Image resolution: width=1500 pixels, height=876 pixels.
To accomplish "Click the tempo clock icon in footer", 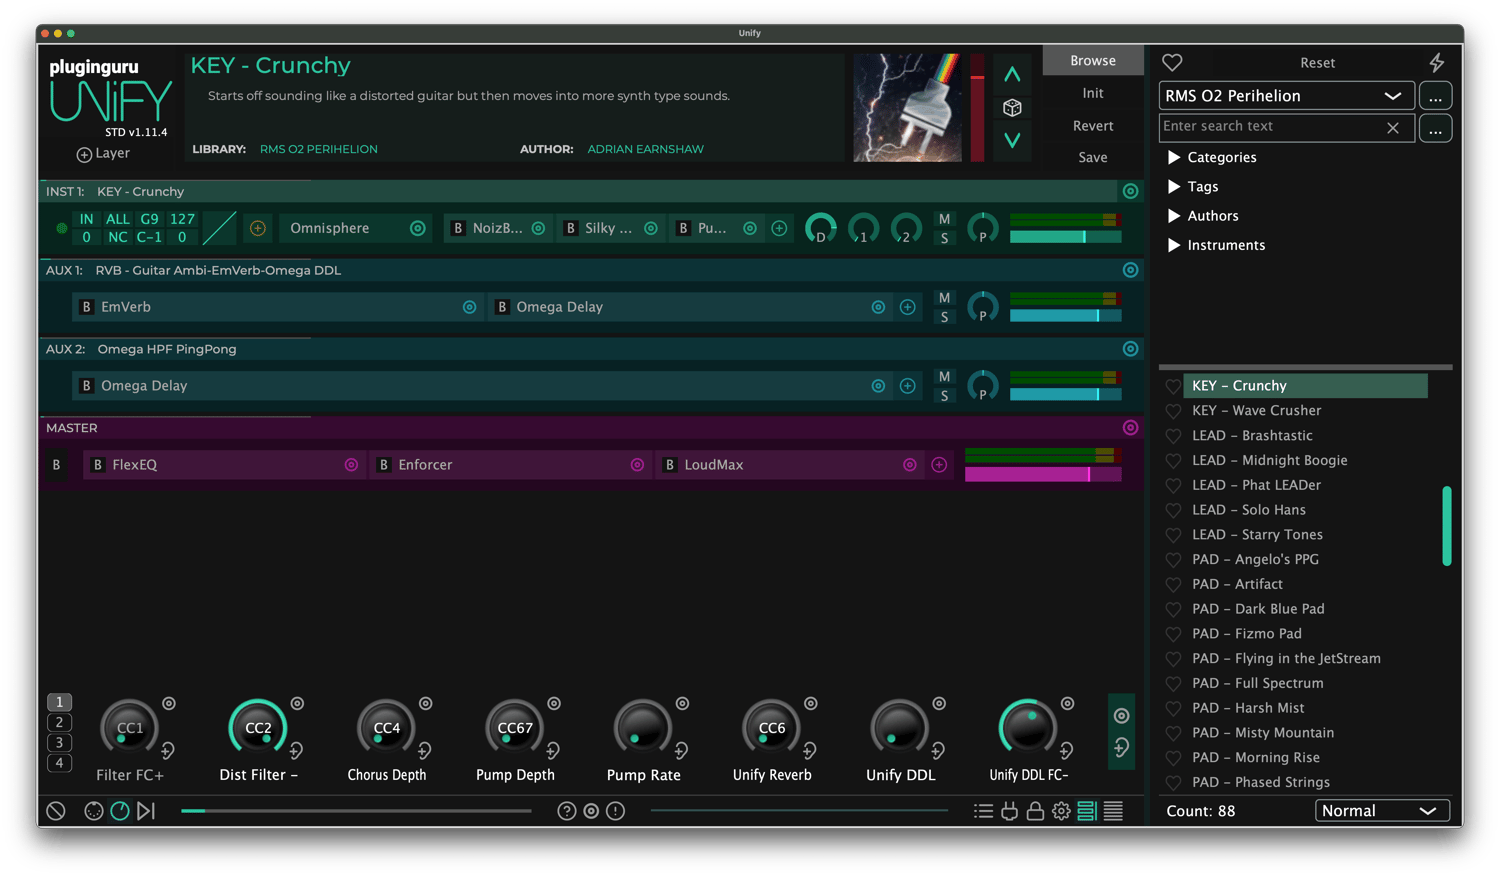I will click(119, 811).
